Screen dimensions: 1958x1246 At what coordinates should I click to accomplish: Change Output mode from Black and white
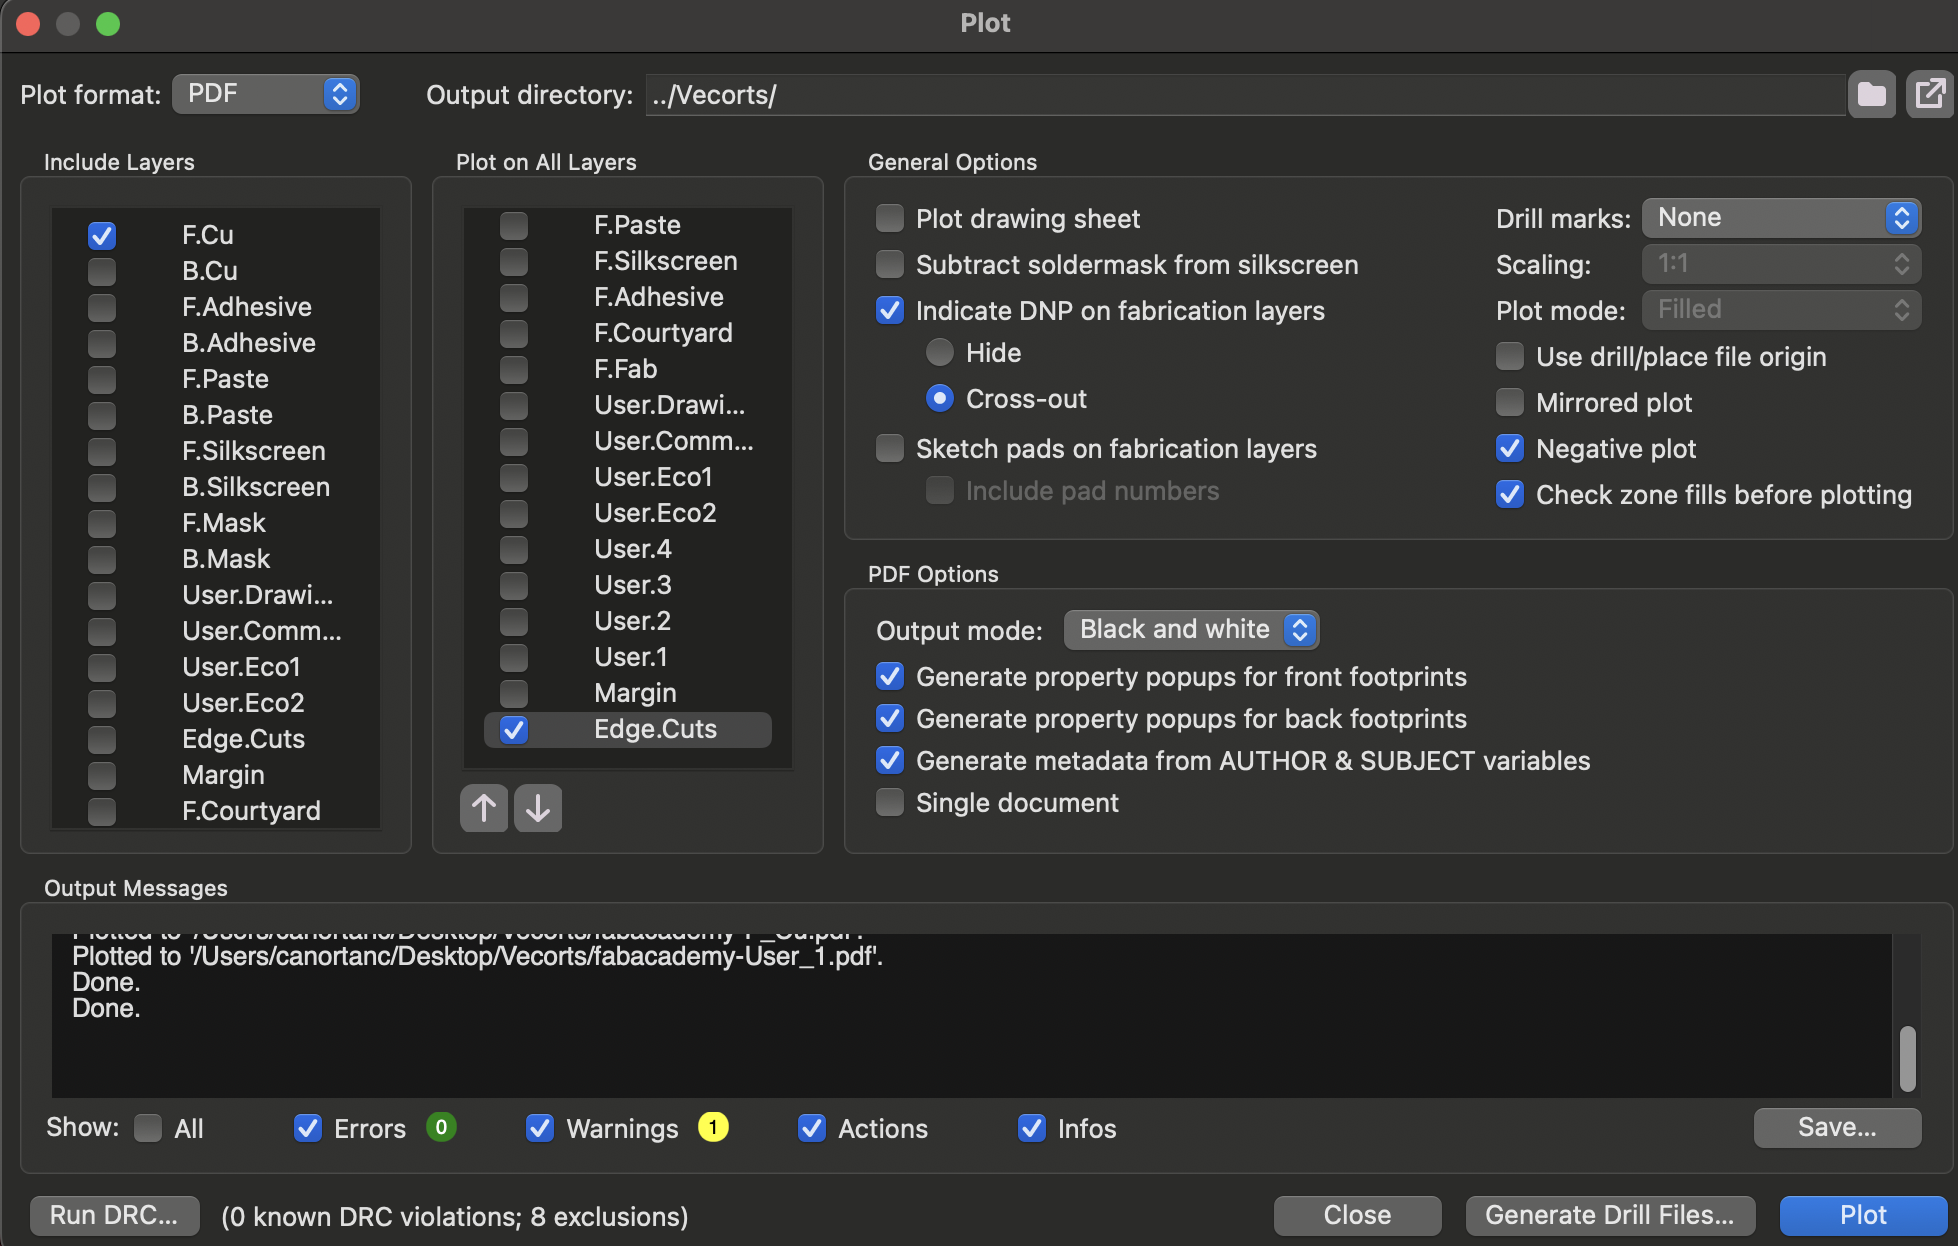click(1191, 630)
